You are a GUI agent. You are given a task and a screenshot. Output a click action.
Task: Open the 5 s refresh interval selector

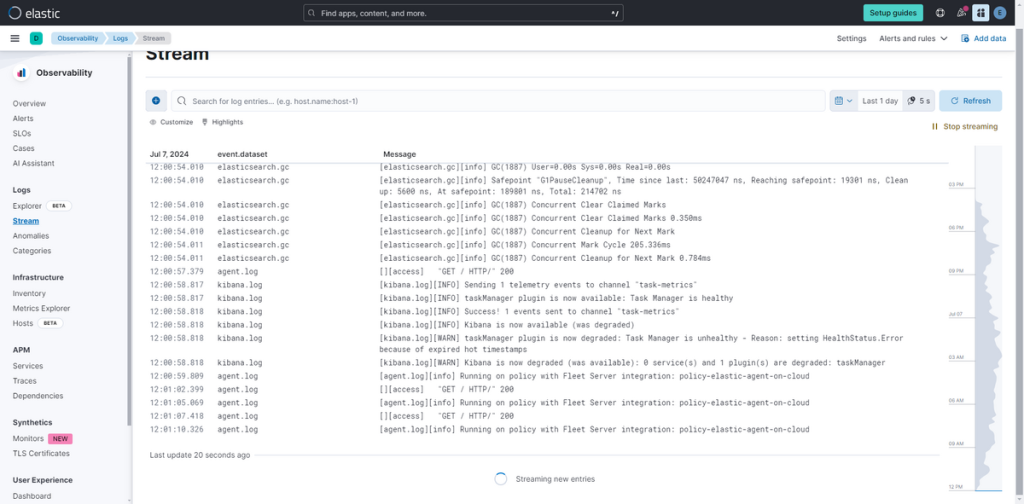pyautogui.click(x=918, y=101)
